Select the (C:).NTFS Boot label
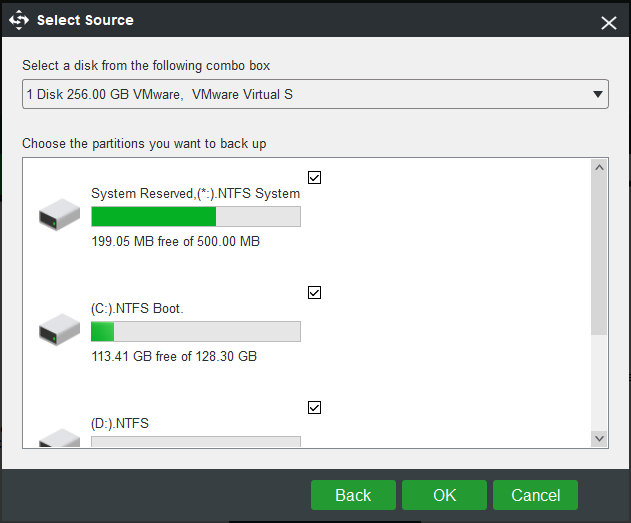Screen dimensions: 631x523 pyautogui.click(x=137, y=309)
